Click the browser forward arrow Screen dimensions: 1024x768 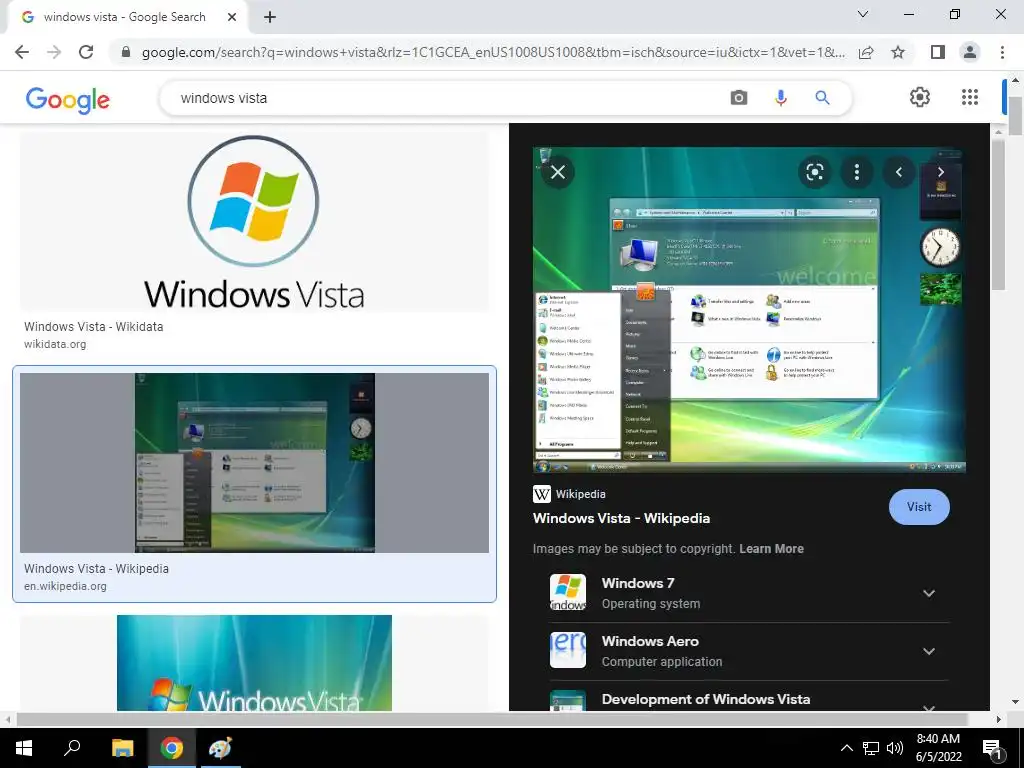(x=54, y=52)
